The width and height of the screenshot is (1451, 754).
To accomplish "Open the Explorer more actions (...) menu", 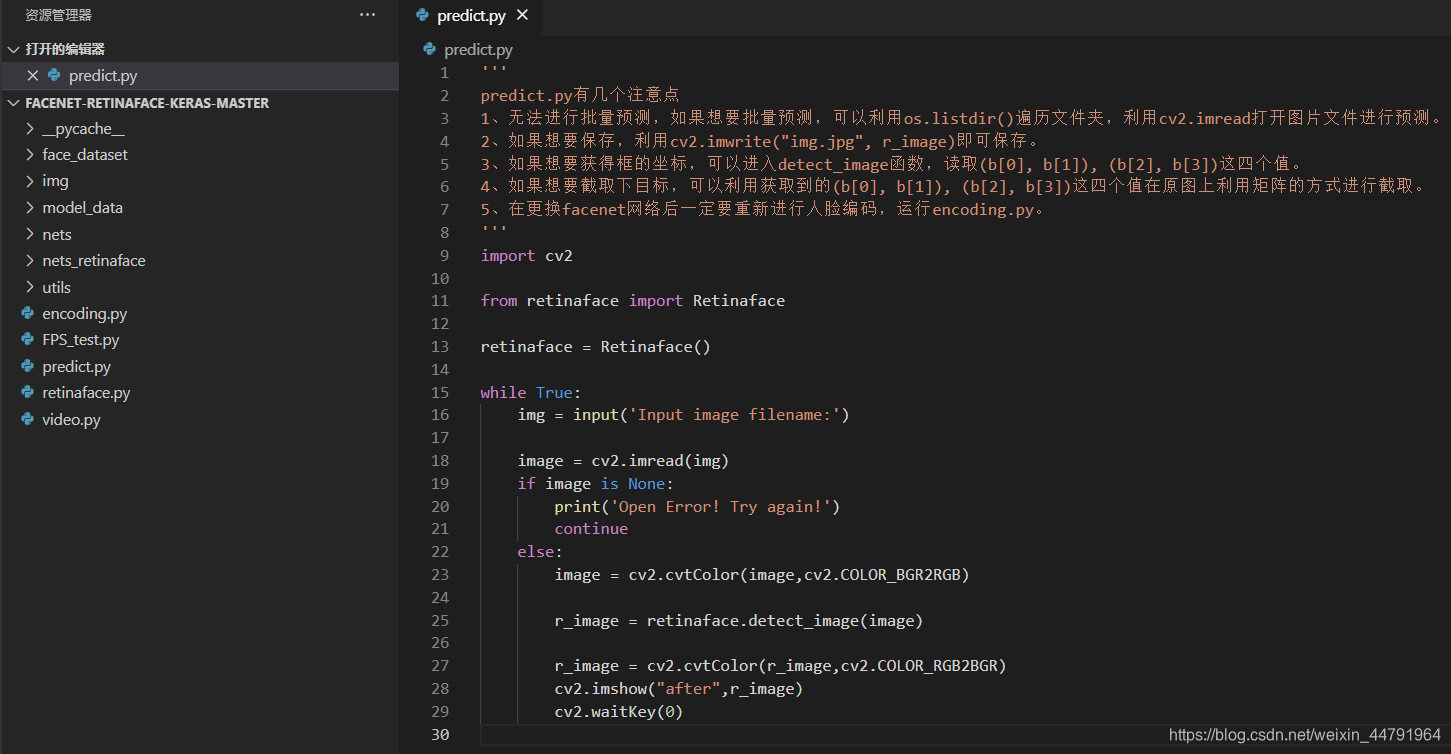I will point(367,14).
